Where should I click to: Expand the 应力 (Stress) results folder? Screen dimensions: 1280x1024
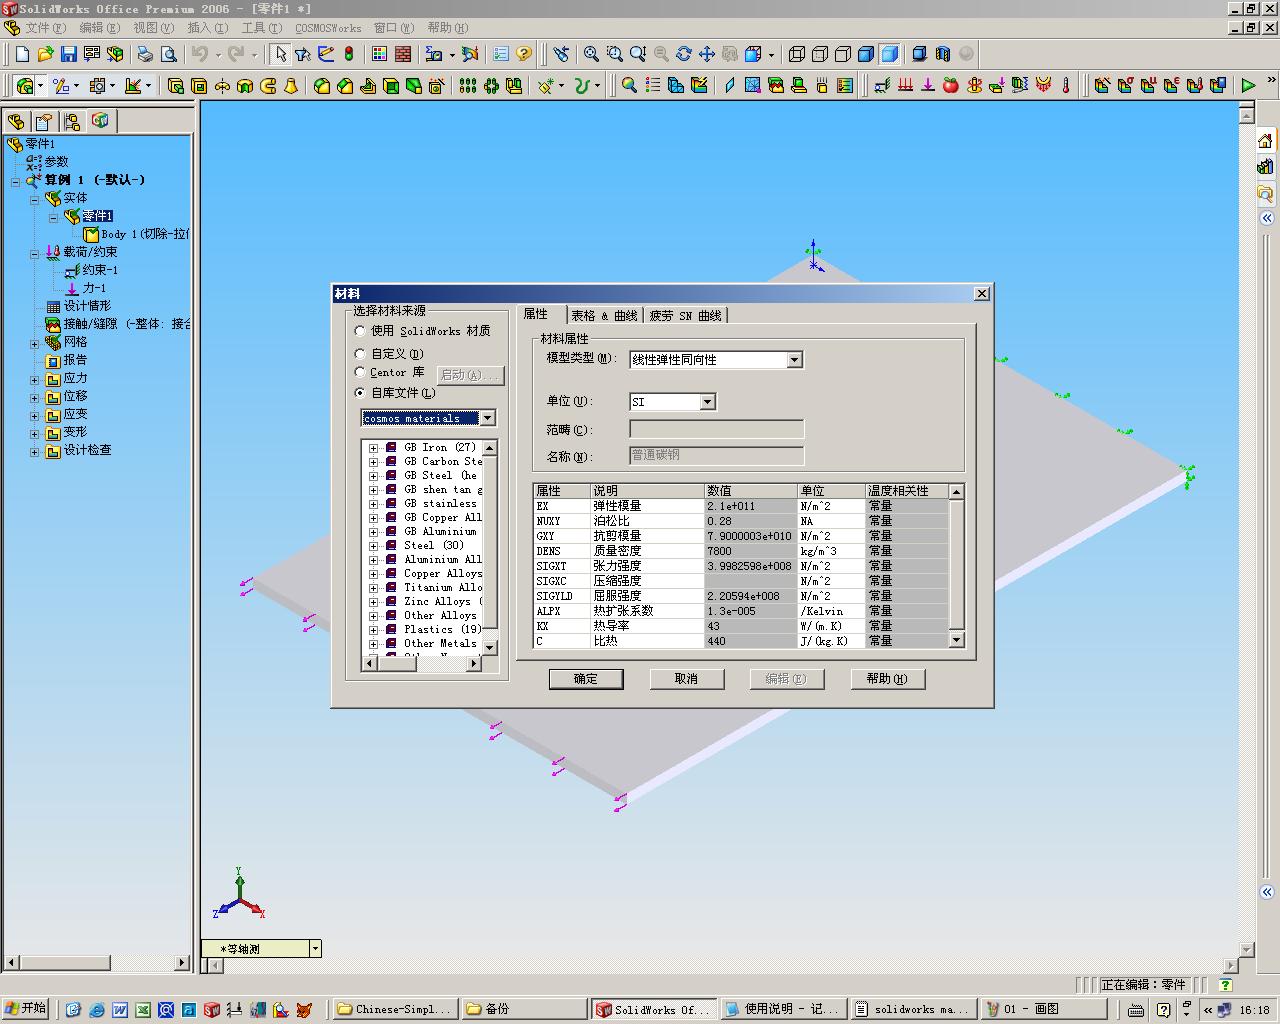(35, 380)
